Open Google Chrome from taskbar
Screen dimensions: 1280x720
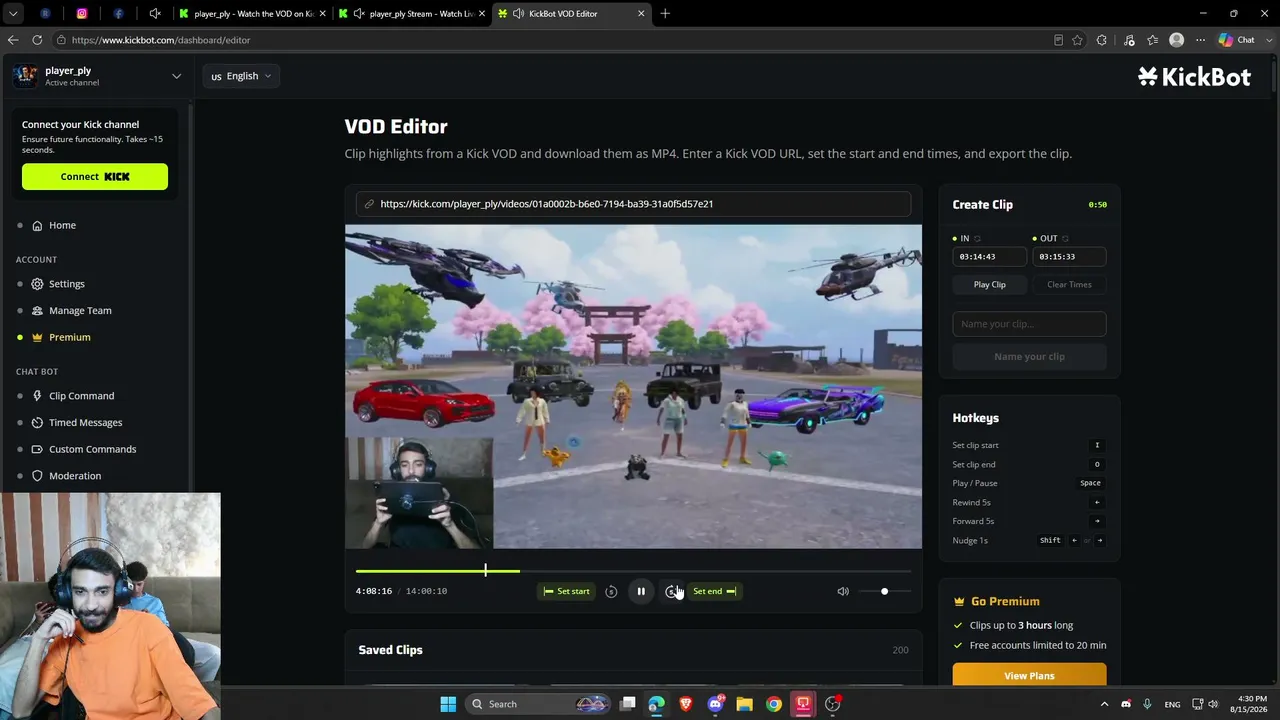774,704
